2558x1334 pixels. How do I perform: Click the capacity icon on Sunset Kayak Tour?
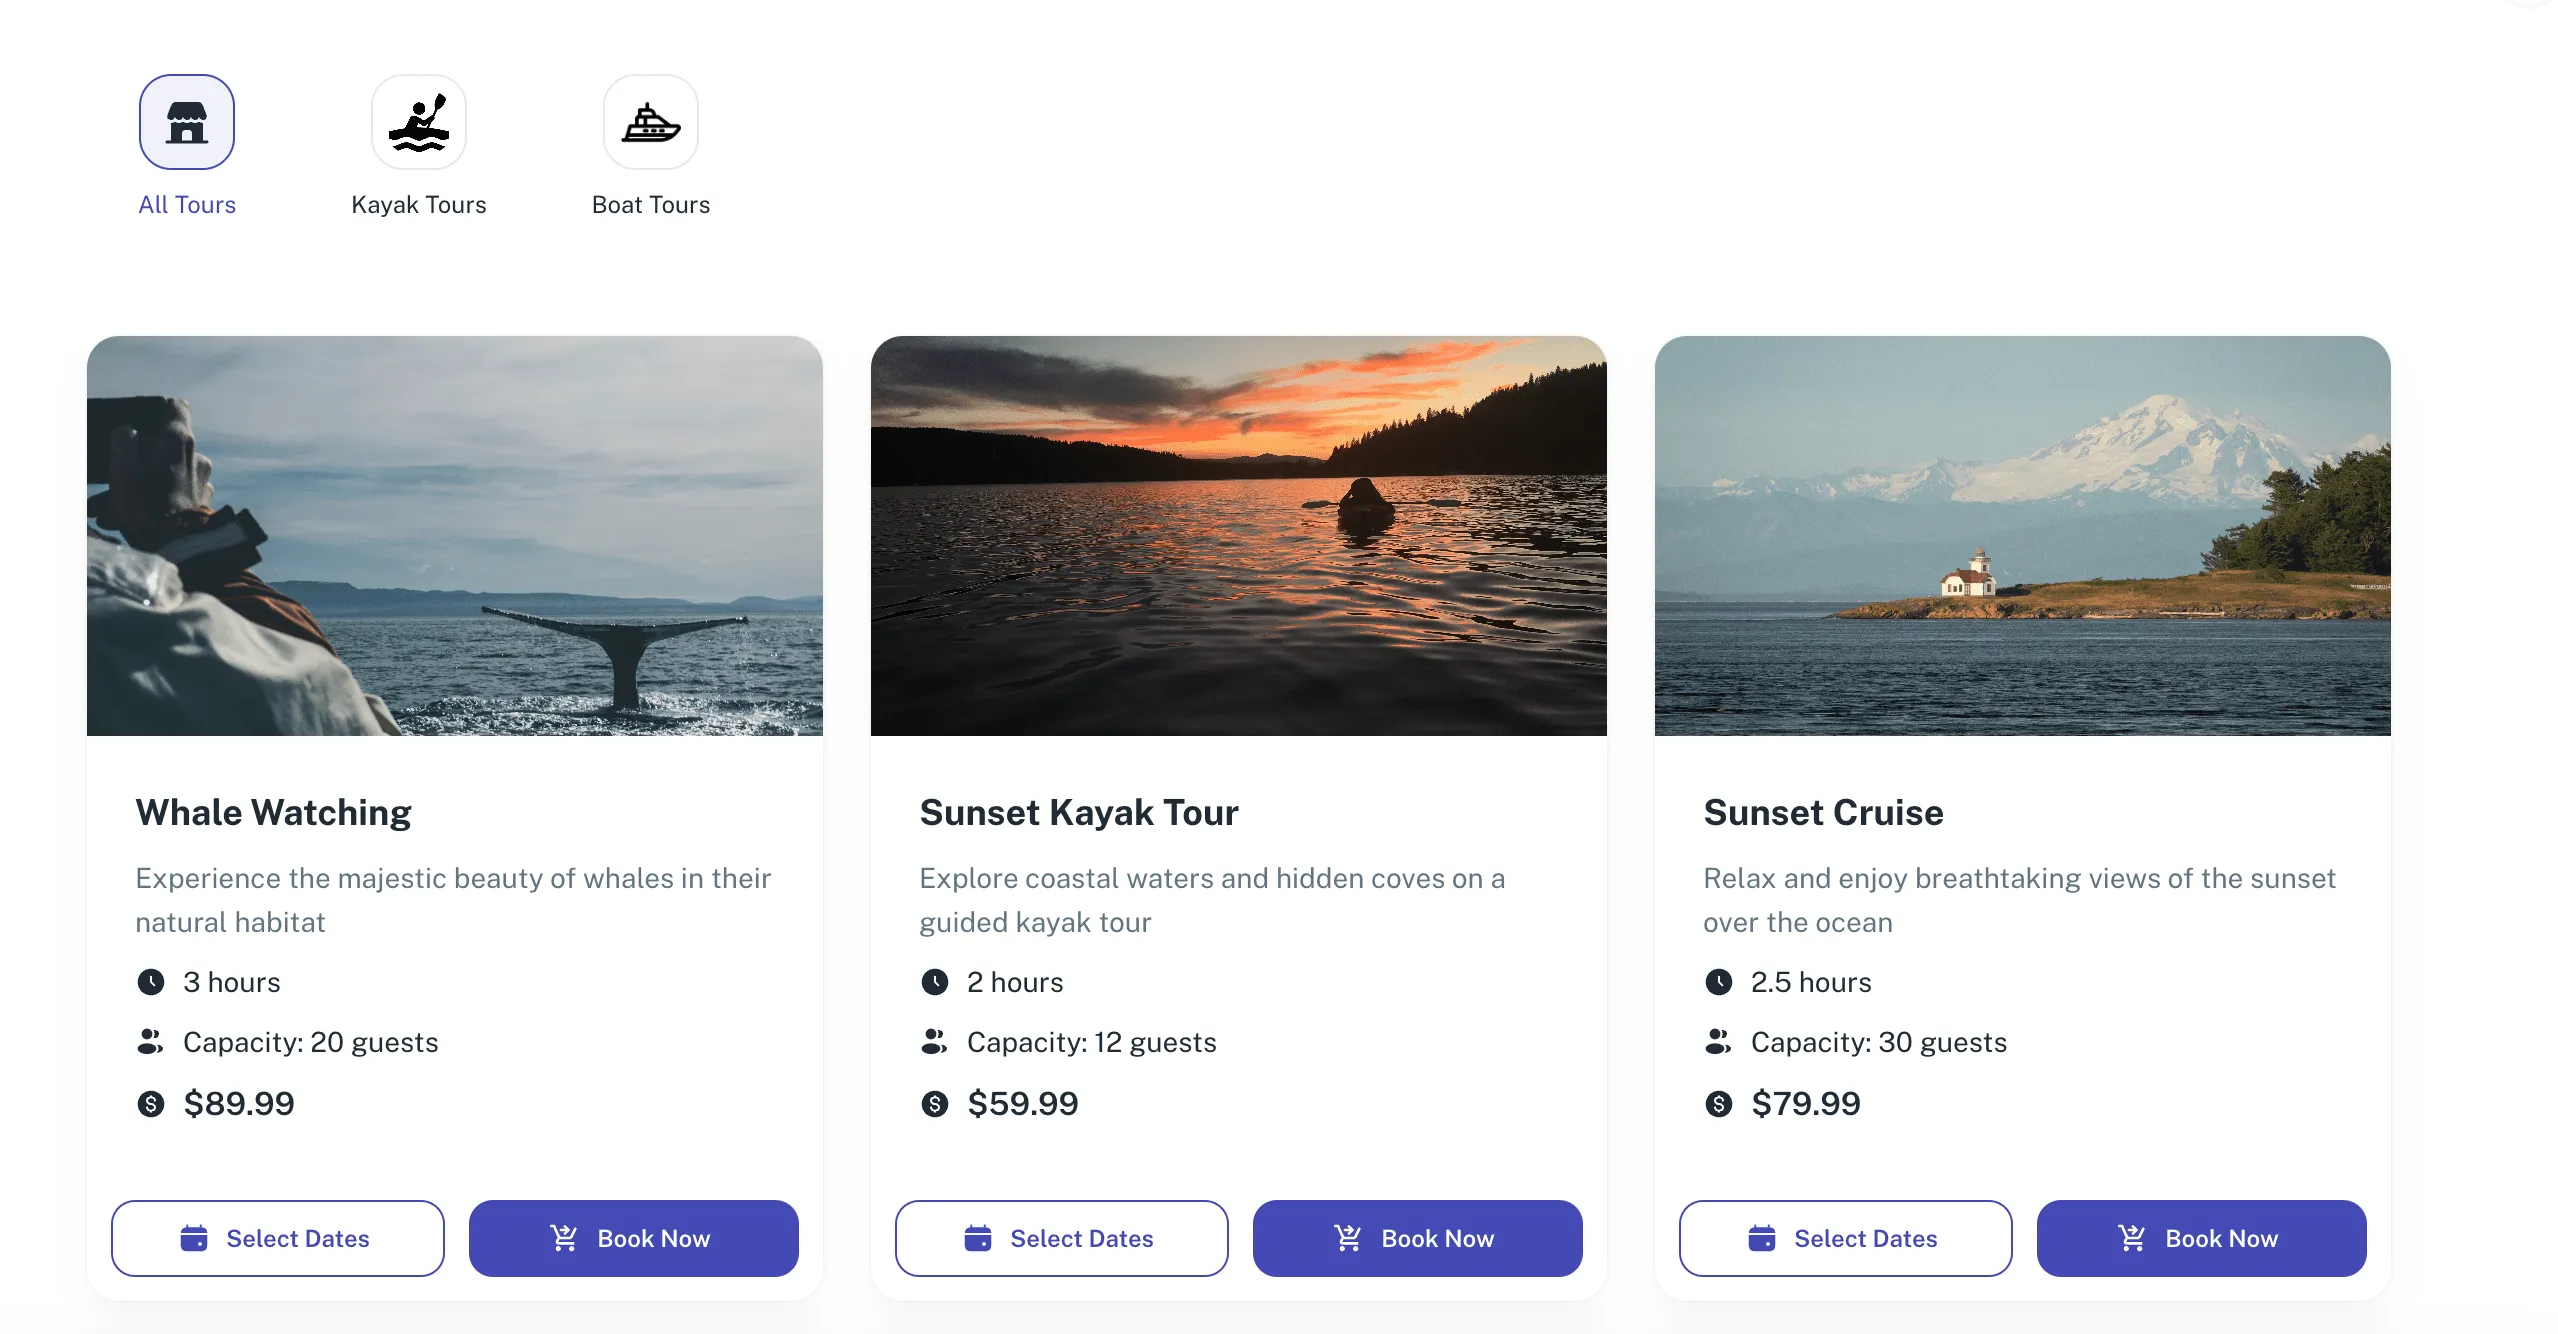coord(934,1041)
